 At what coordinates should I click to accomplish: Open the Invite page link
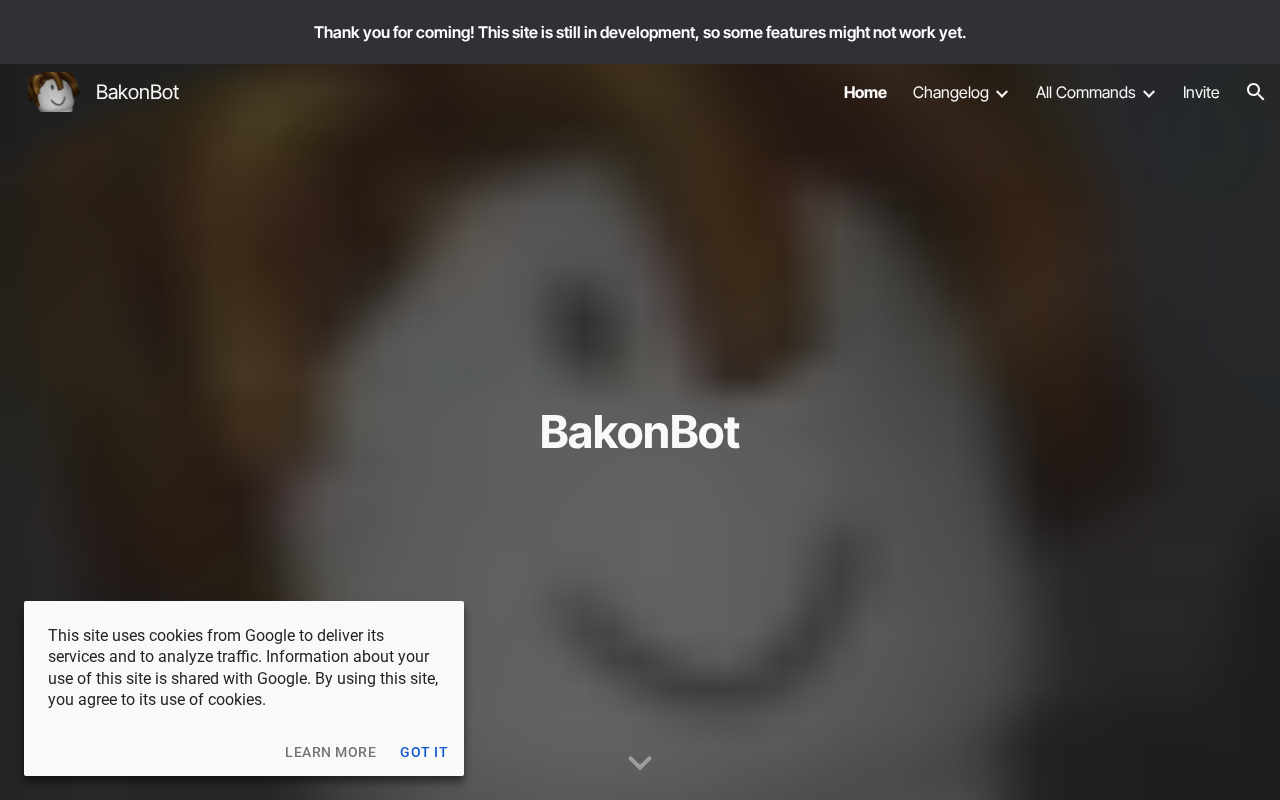coord(1201,92)
